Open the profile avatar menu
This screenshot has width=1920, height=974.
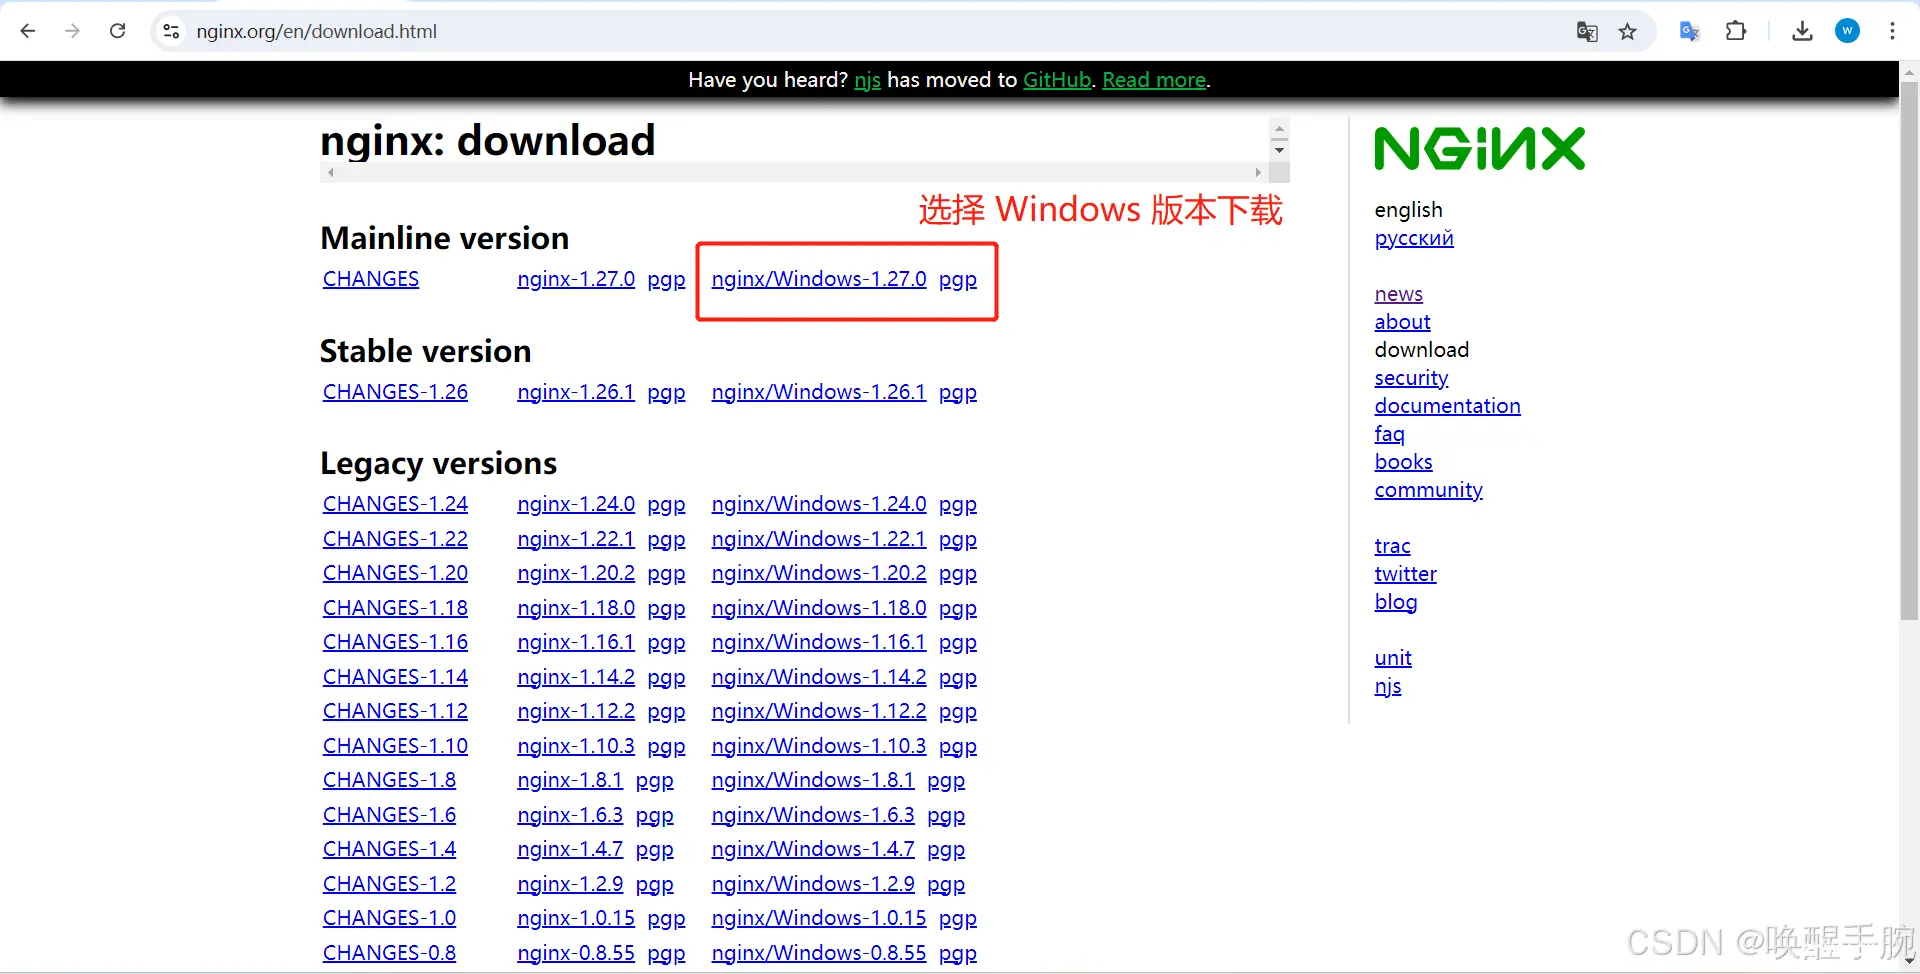[x=1847, y=31]
